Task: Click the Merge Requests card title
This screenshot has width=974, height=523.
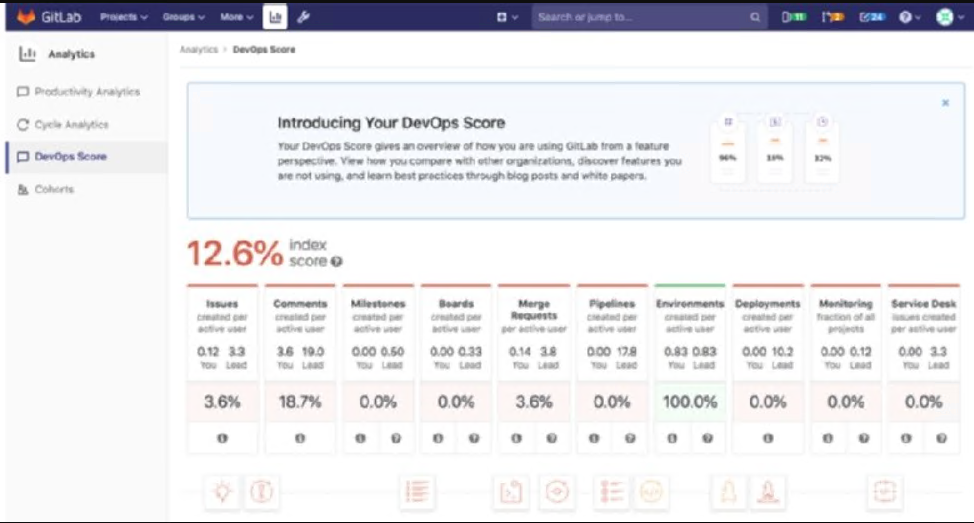Action: (534, 309)
